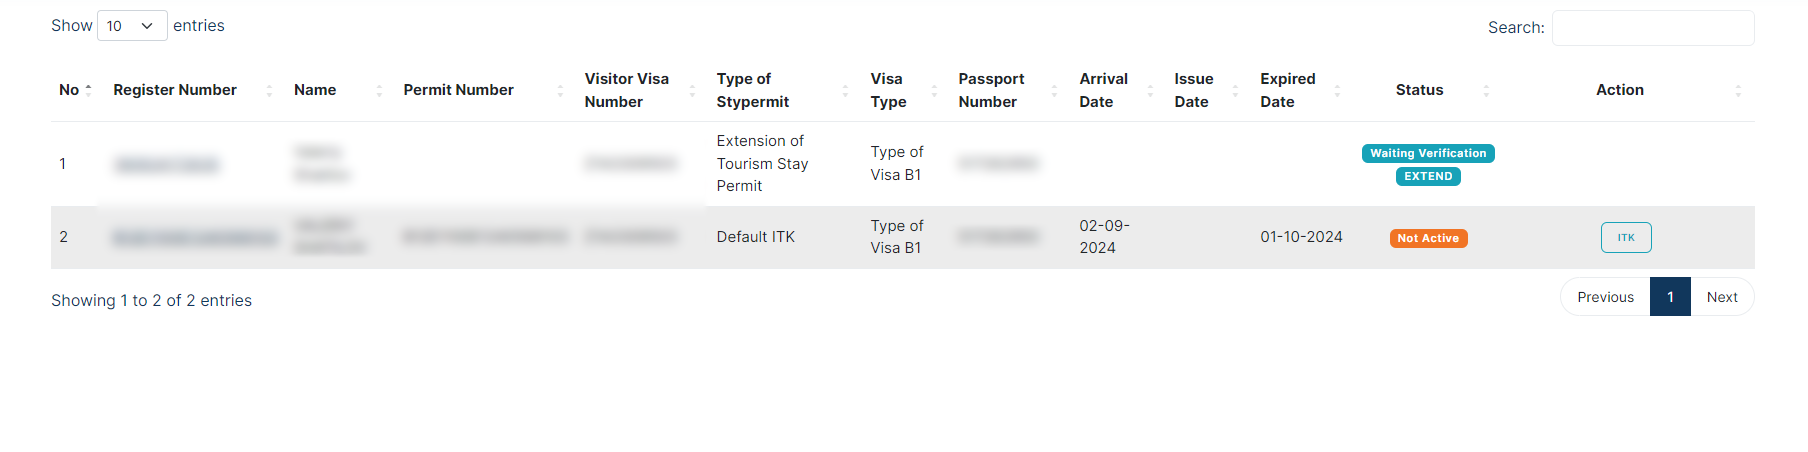Go to Next page

tap(1722, 297)
